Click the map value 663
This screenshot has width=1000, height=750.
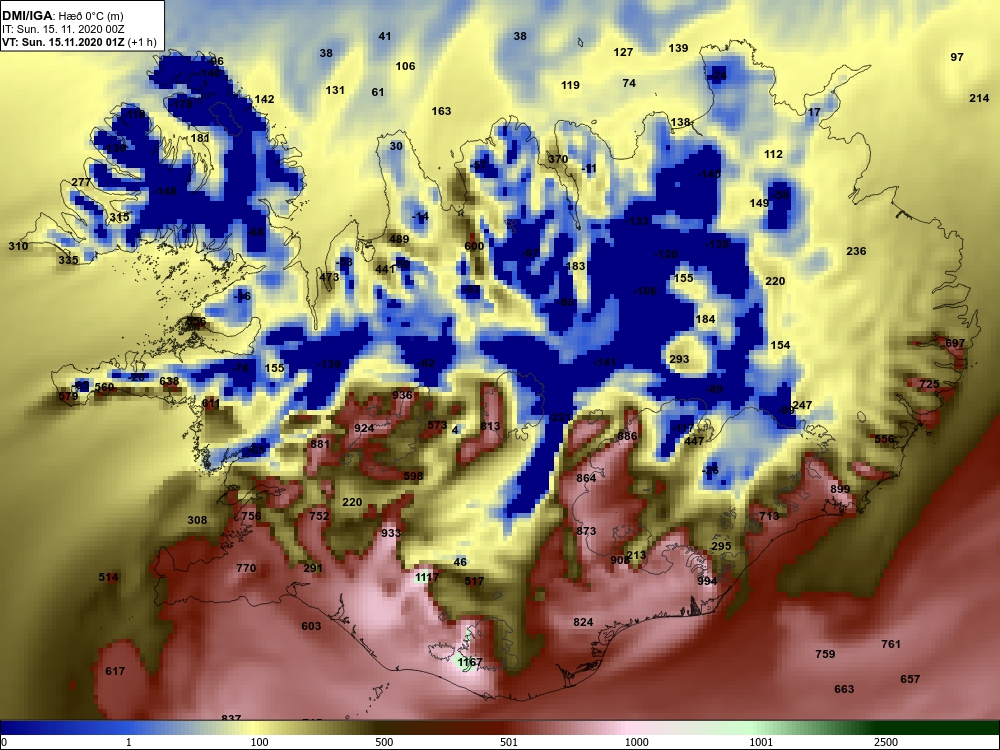click(x=844, y=689)
